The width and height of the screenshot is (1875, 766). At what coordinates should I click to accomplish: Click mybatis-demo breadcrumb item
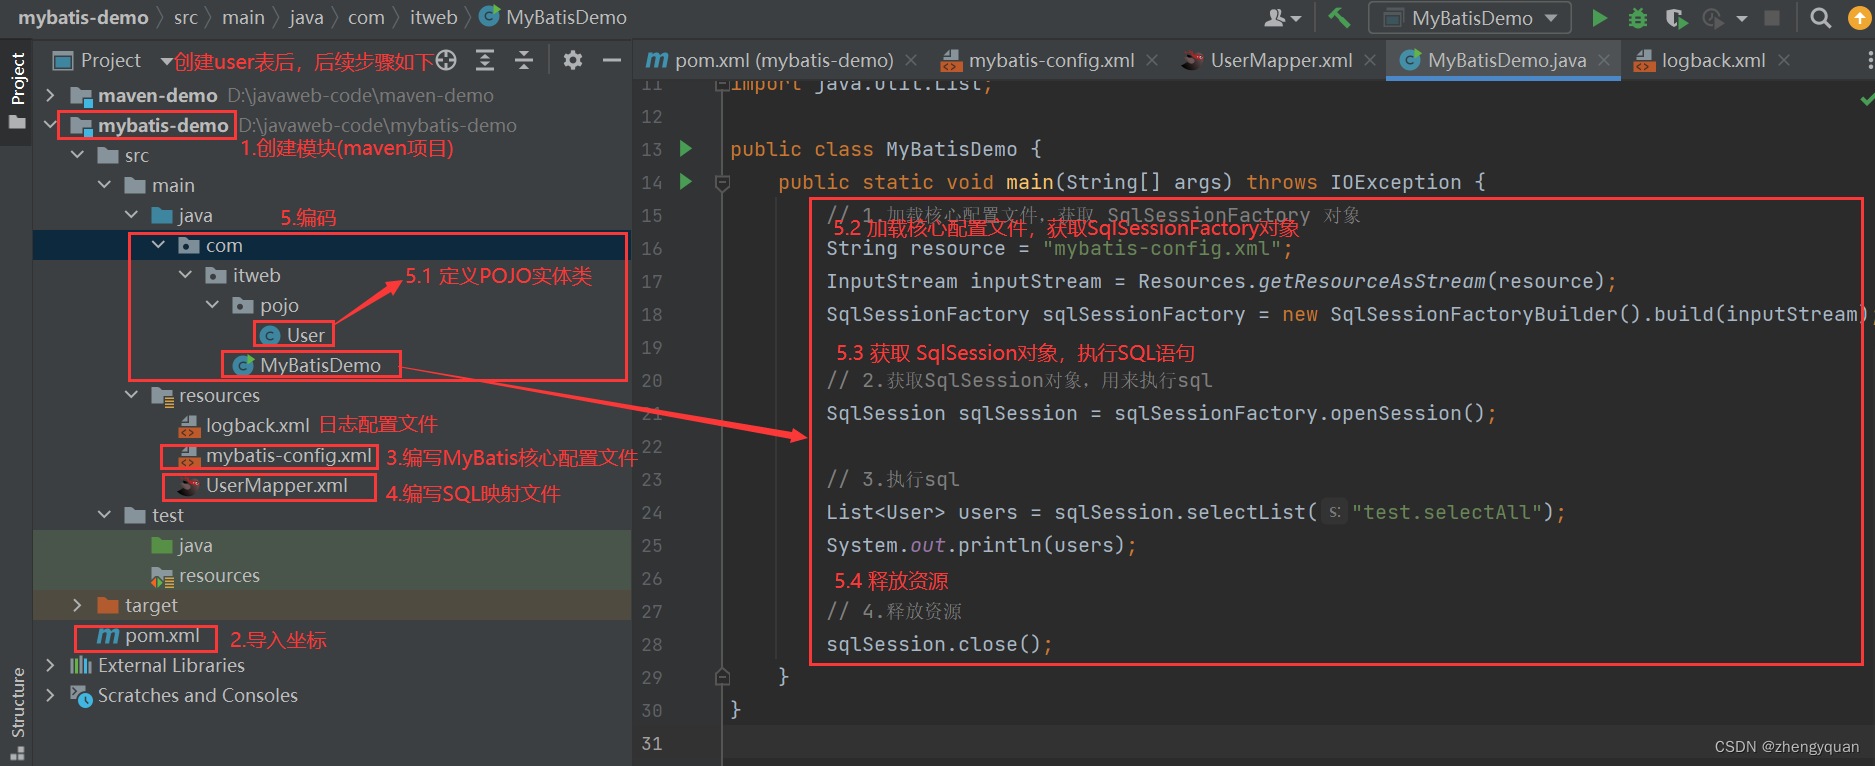[83, 17]
